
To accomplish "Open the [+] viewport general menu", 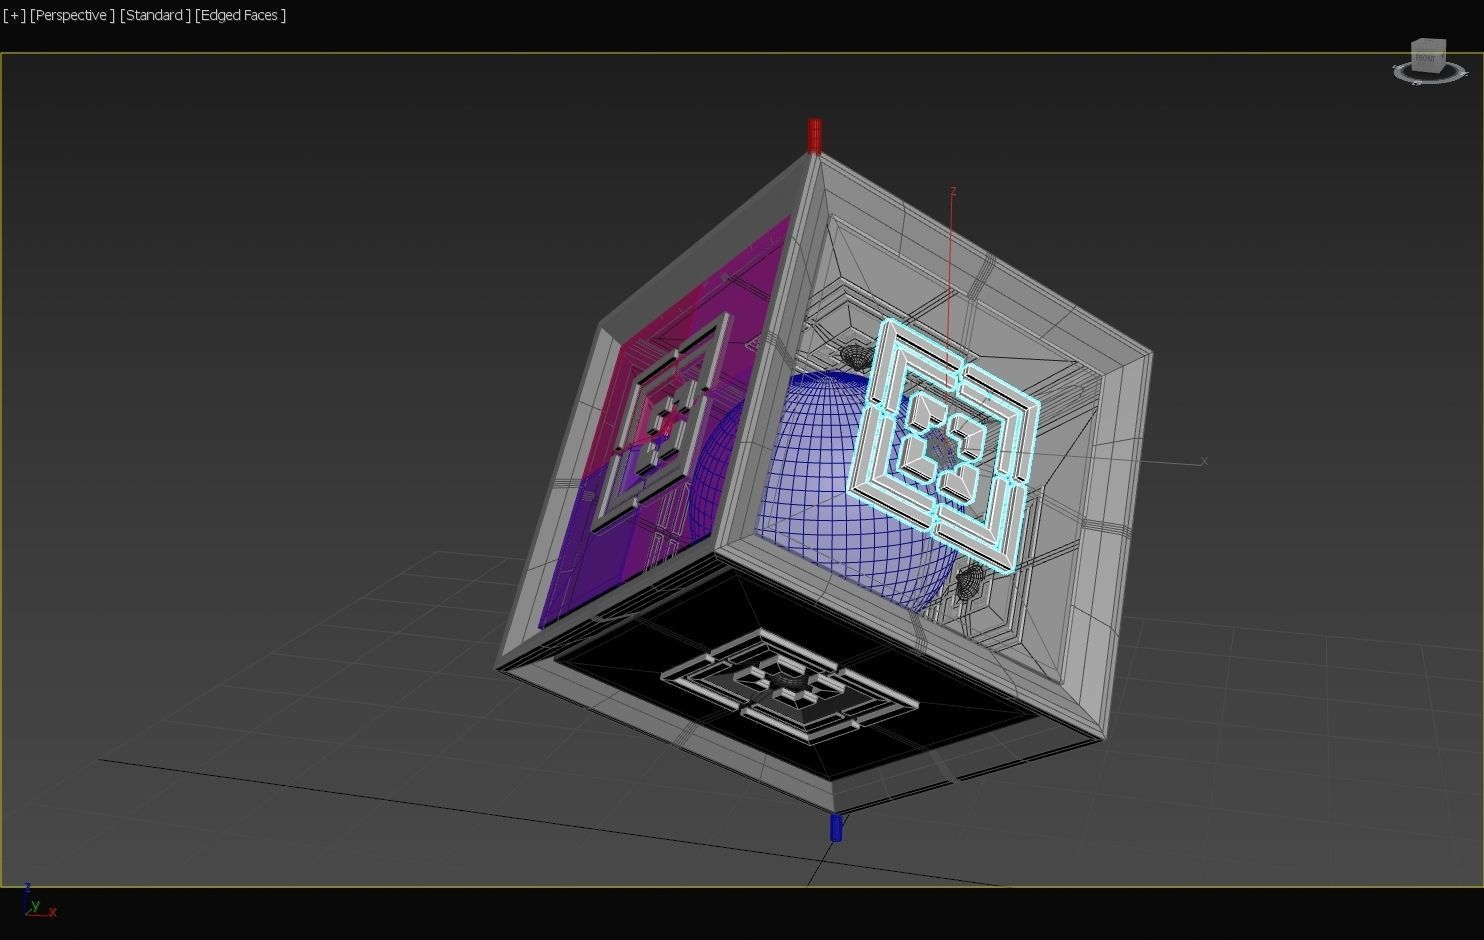I will [x=14, y=15].
